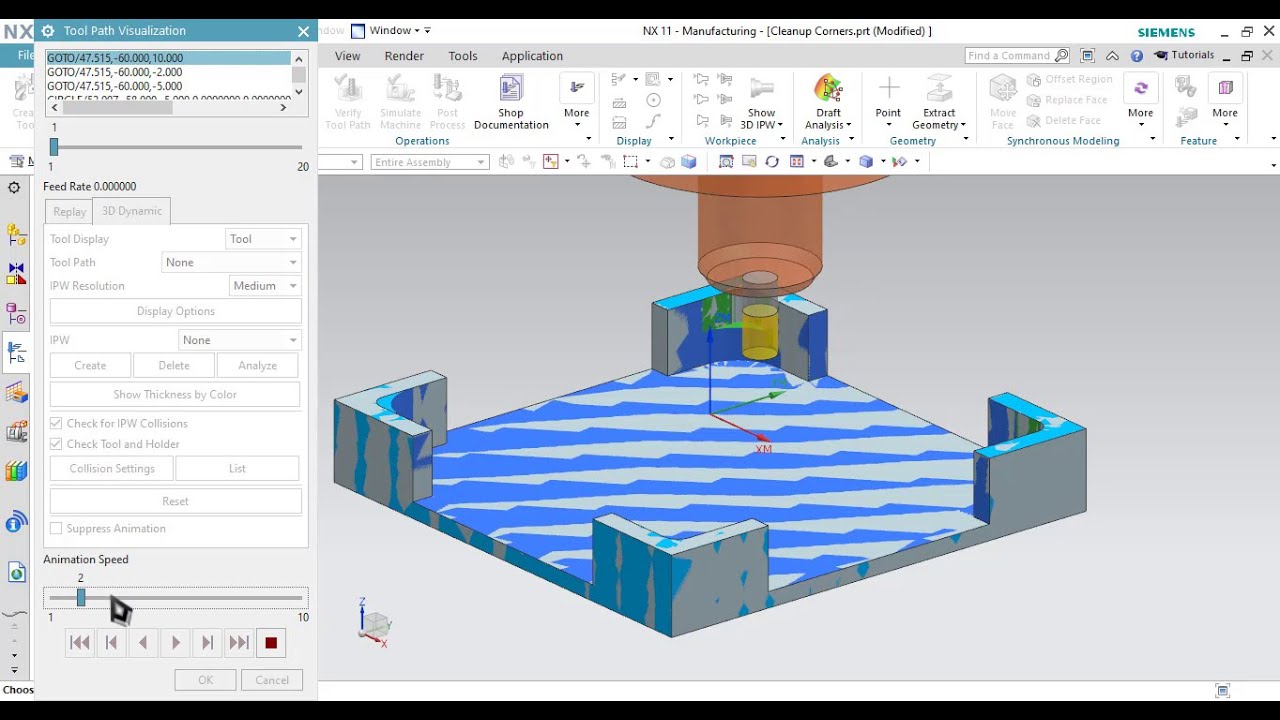The width and height of the screenshot is (1280, 720).
Task: Click the Help question mark icon
Action: 1137,57
